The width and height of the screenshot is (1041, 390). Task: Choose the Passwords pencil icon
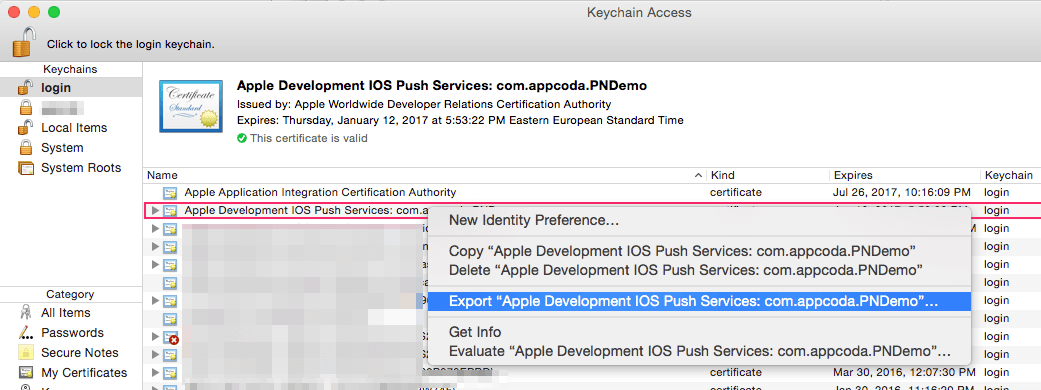tap(26, 332)
